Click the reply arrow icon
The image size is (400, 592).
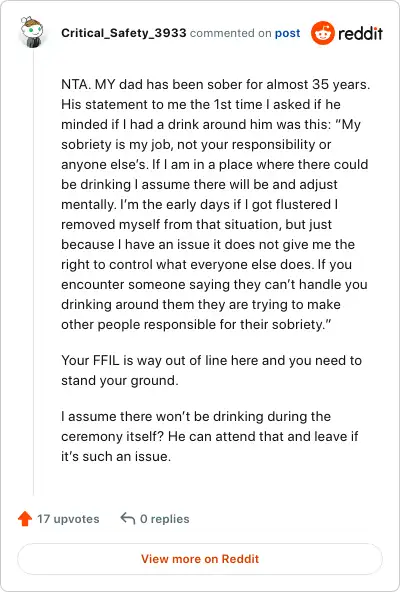[x=128, y=518]
